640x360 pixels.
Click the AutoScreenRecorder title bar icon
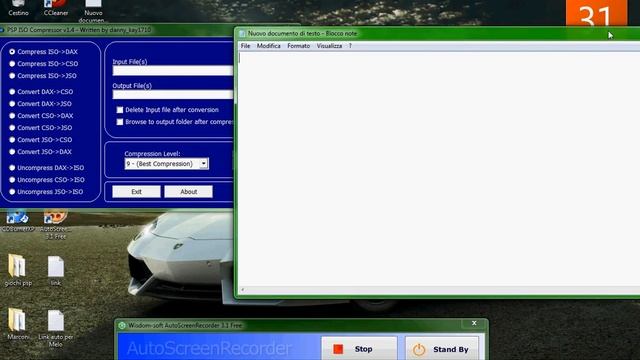coord(122,325)
